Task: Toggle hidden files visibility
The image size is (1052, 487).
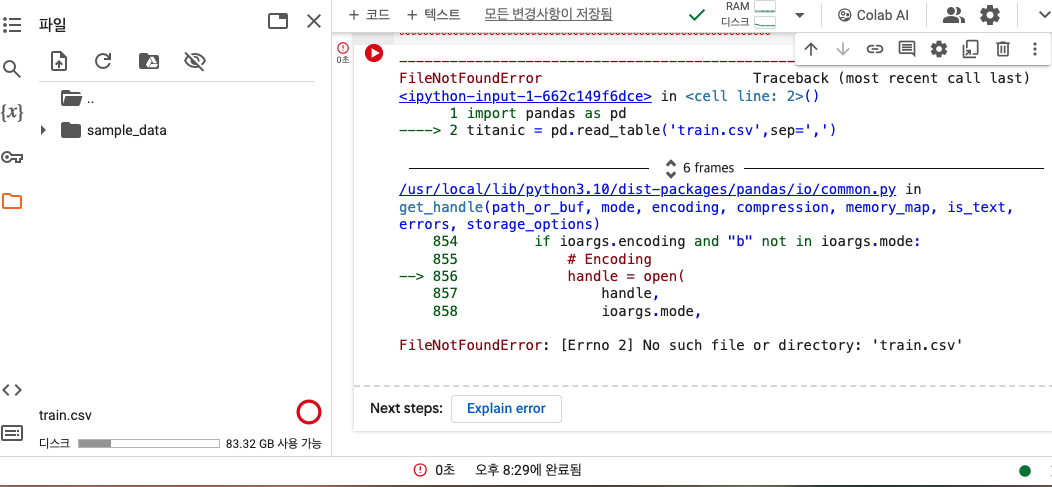Action: click(194, 62)
